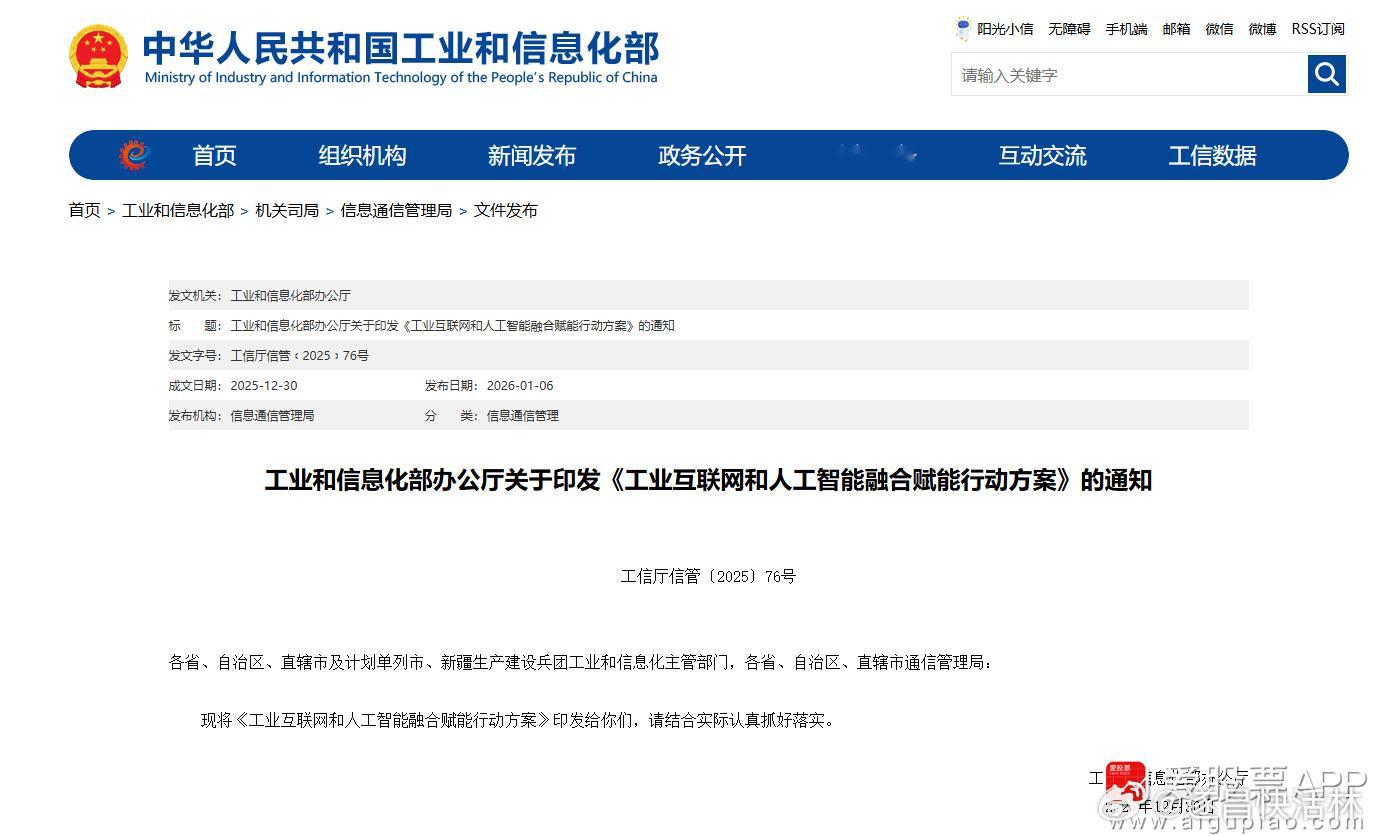Click 信息通信管理局 in the breadcrumb

(395, 210)
